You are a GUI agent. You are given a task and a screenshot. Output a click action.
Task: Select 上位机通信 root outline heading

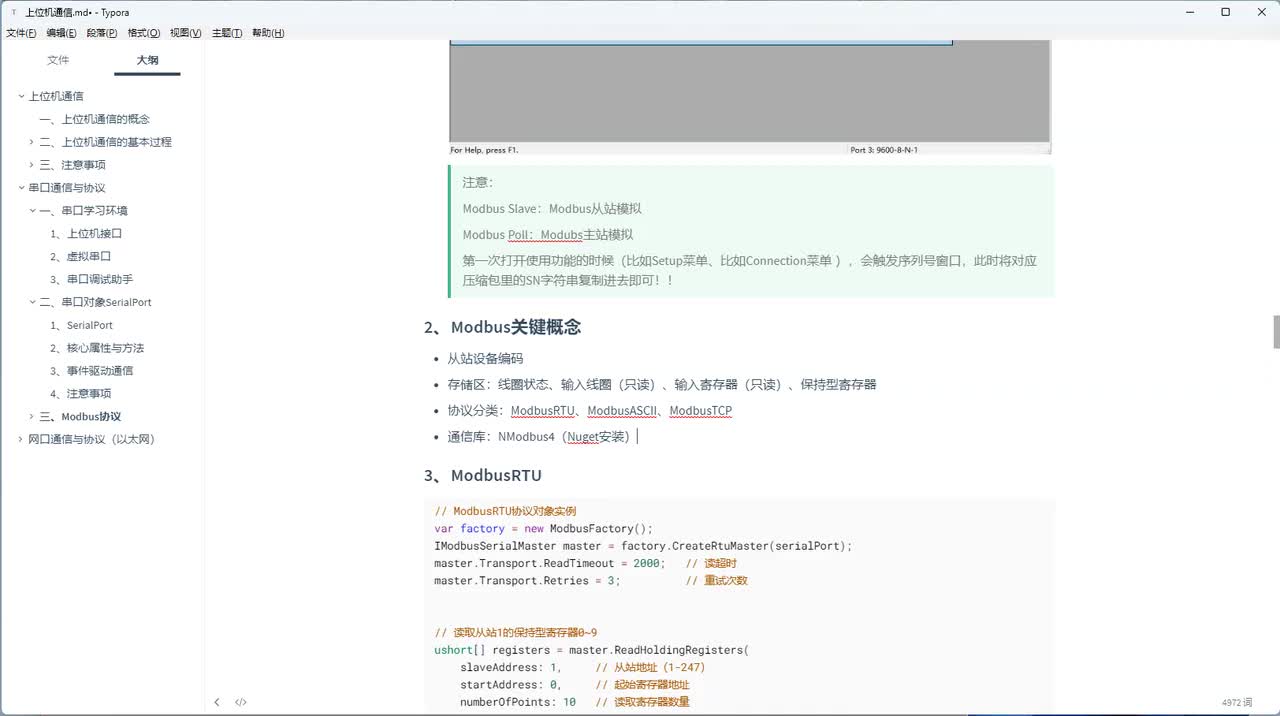pyautogui.click(x=56, y=96)
